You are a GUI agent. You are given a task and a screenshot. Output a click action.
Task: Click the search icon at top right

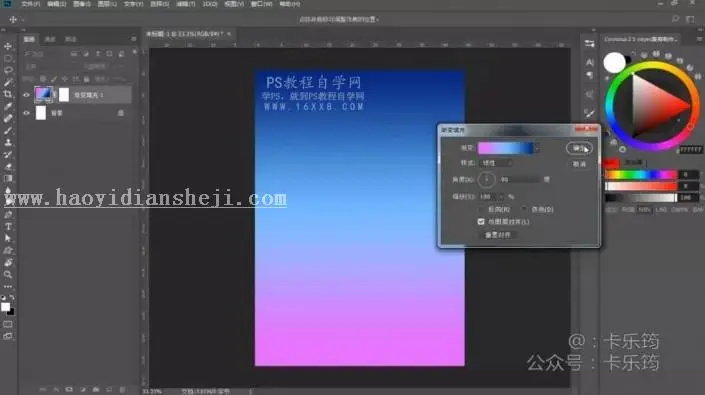pos(675,19)
